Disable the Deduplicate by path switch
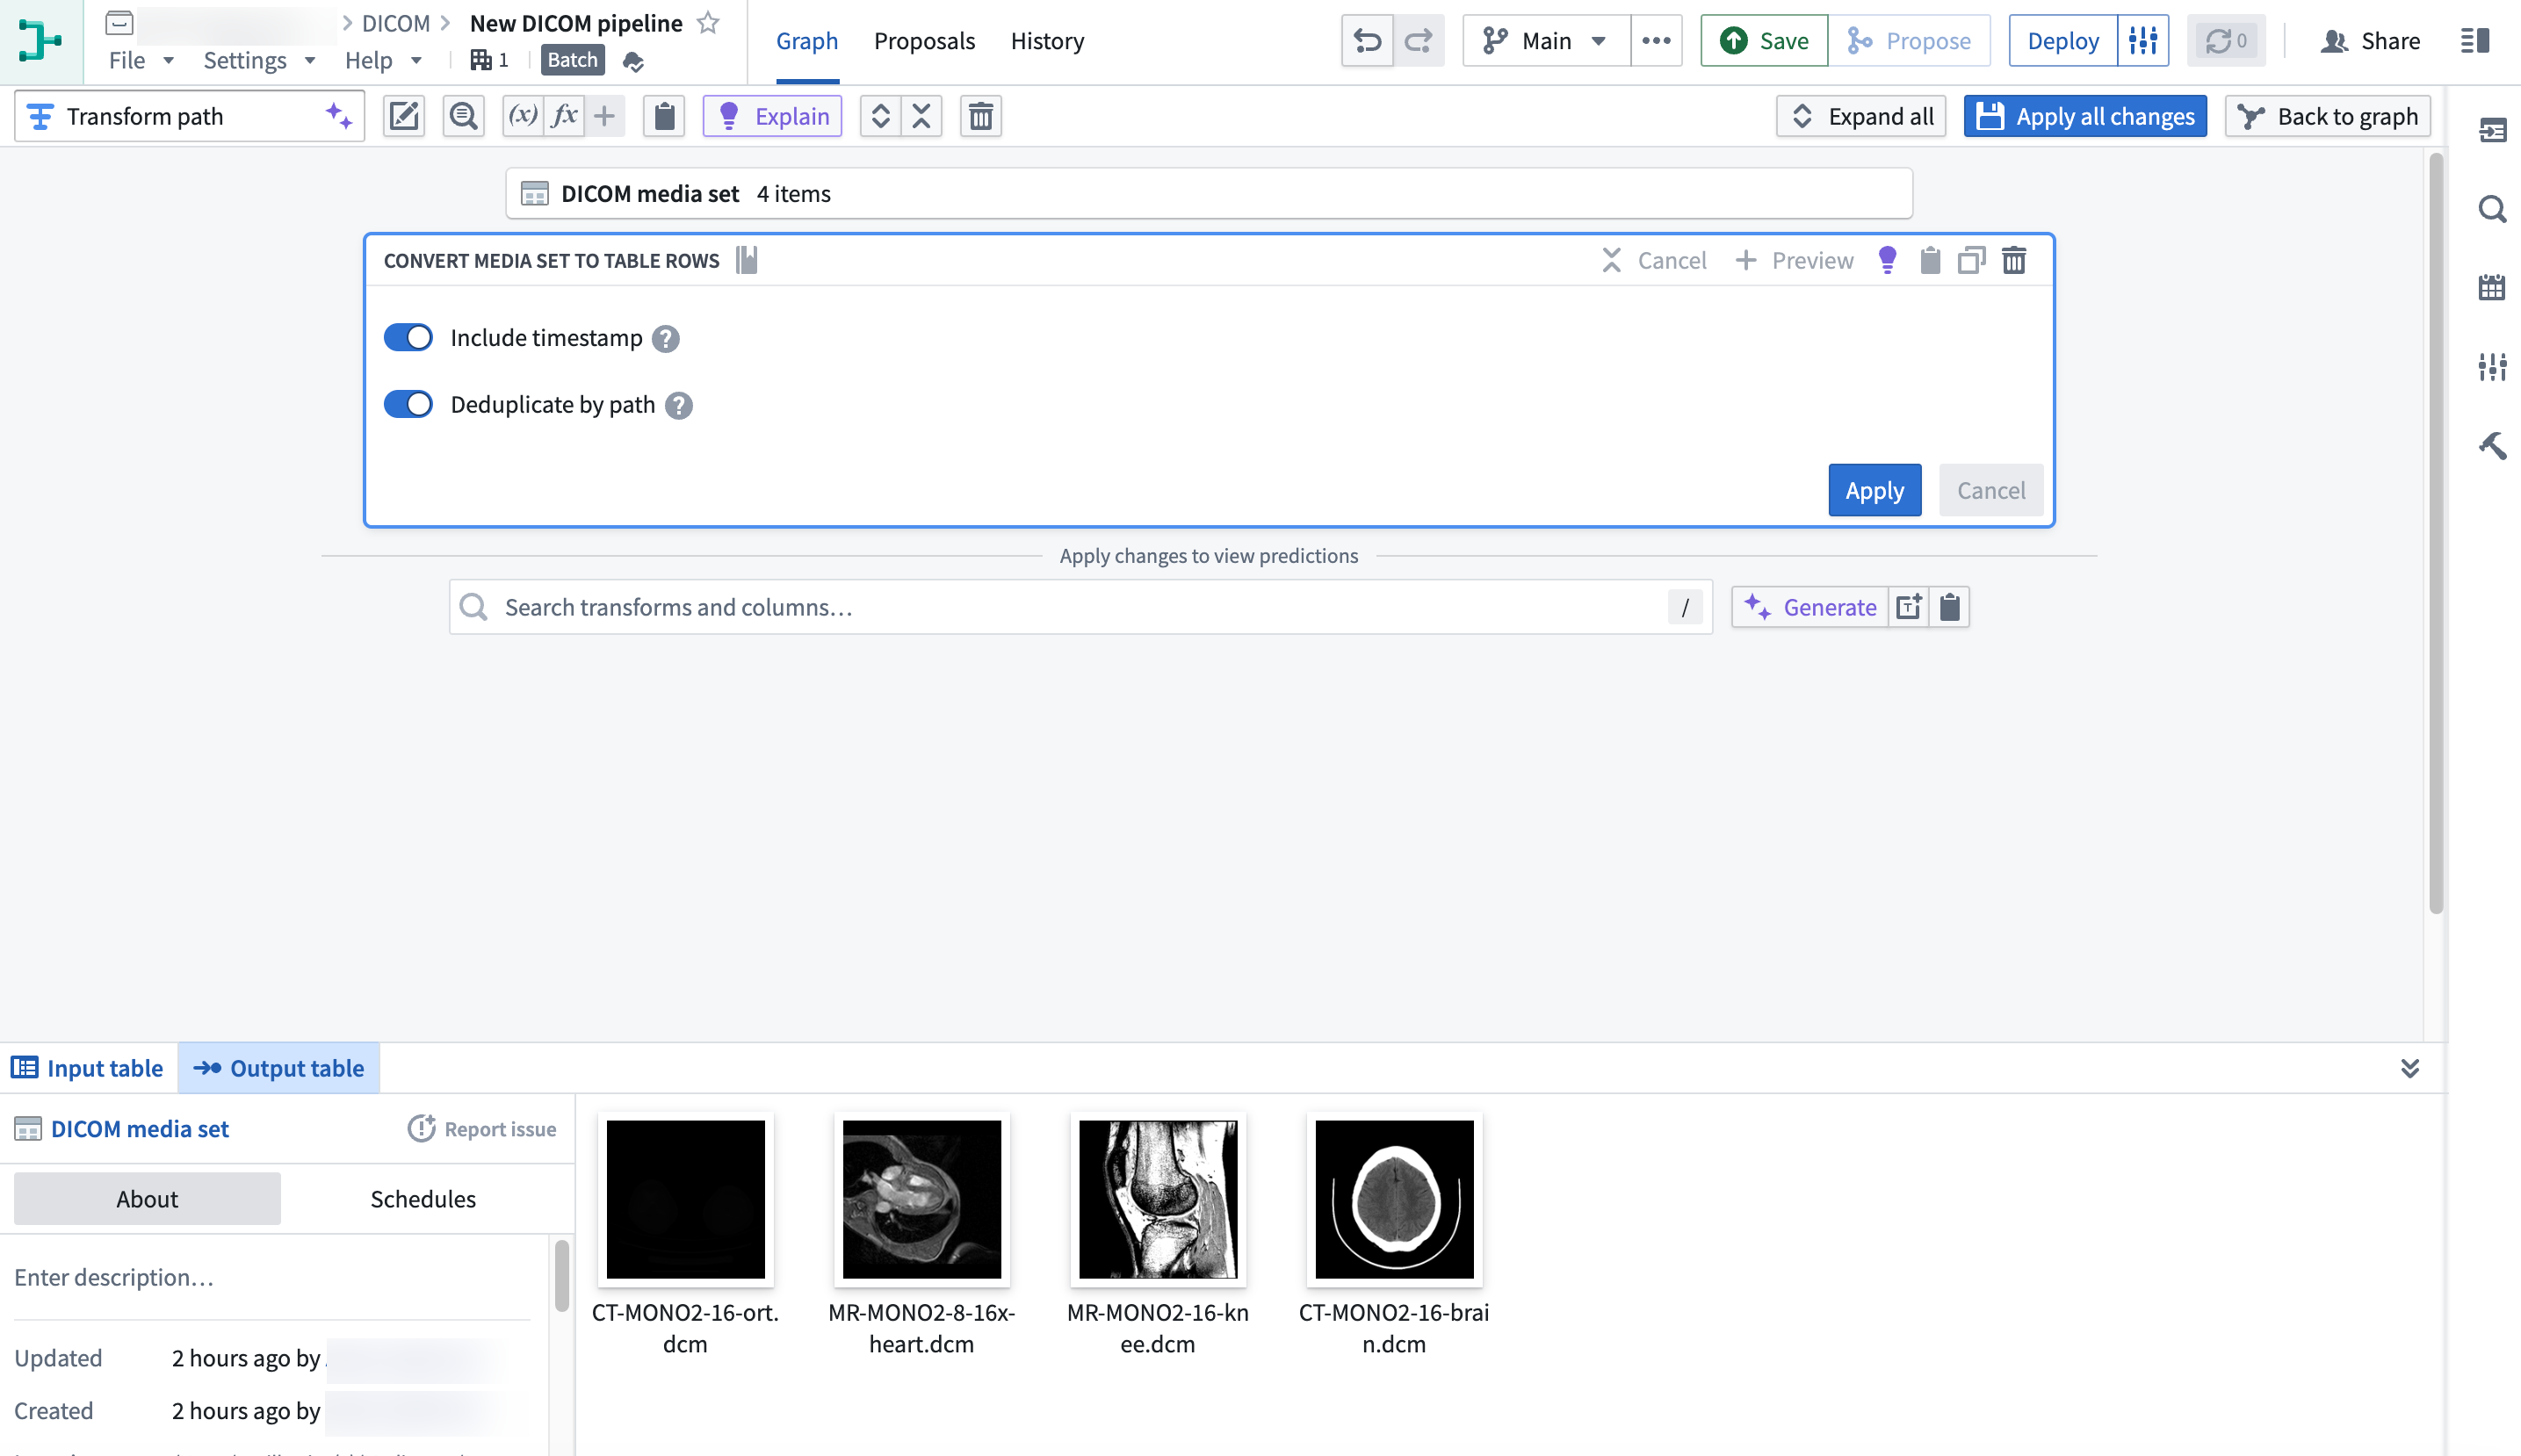The width and height of the screenshot is (2521, 1456). pos(408,405)
